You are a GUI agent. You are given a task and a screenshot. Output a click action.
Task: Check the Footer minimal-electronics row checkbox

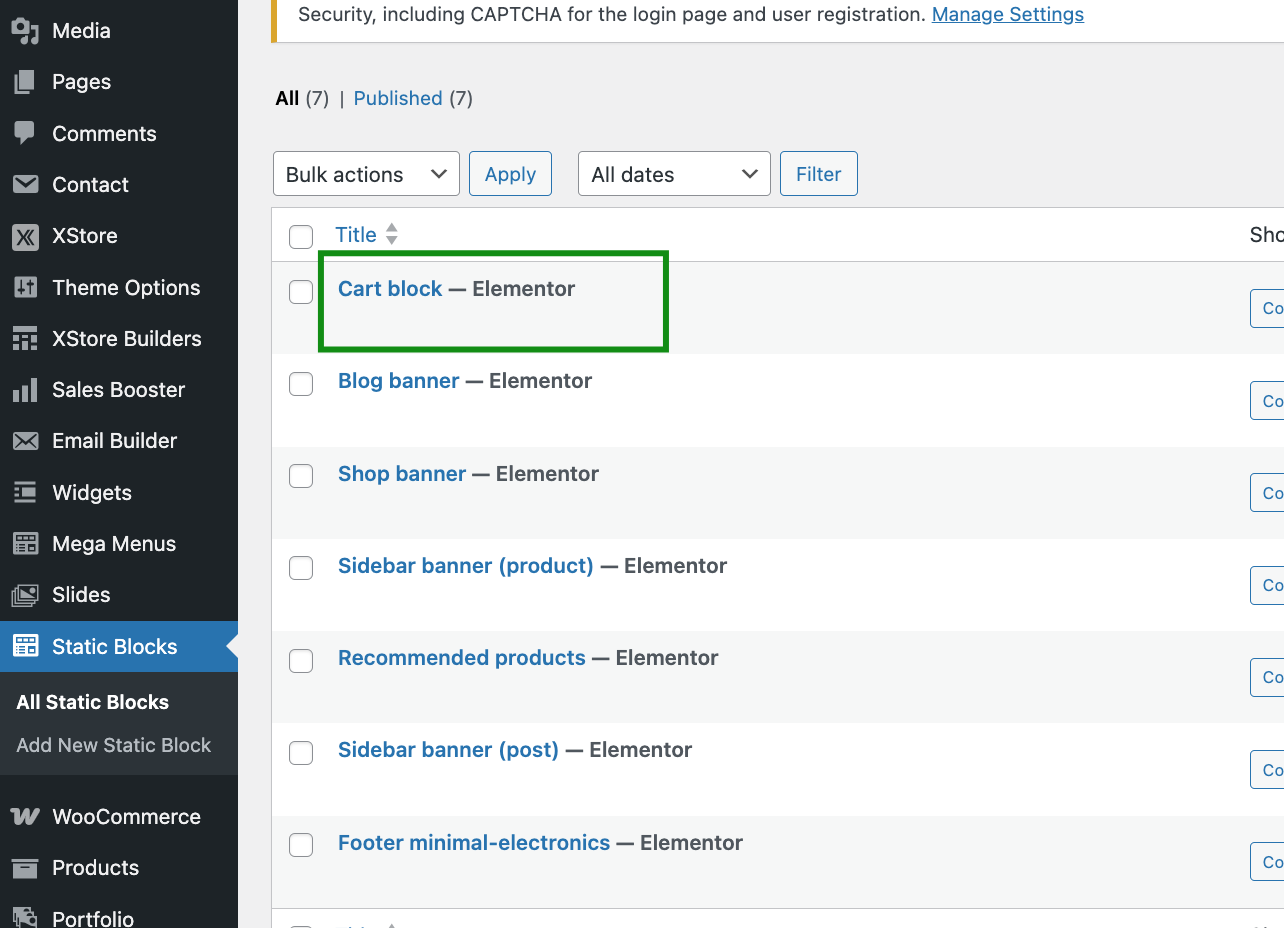coord(301,845)
